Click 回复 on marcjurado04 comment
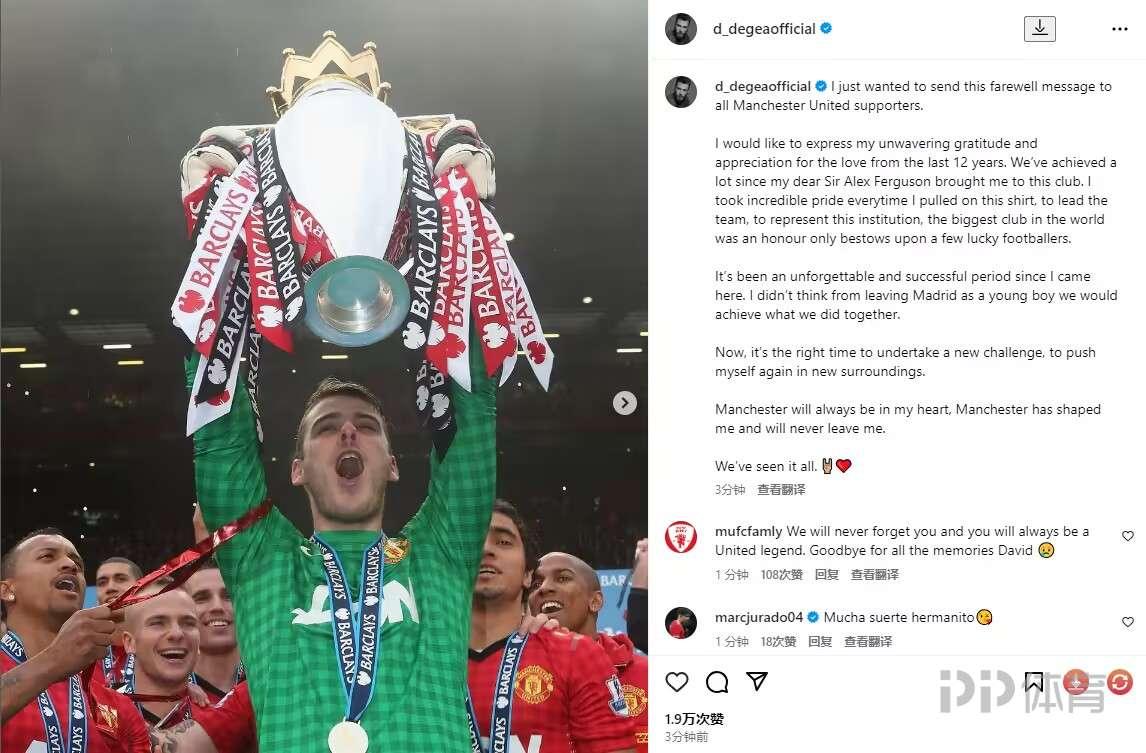This screenshot has width=1146, height=753. (820, 641)
